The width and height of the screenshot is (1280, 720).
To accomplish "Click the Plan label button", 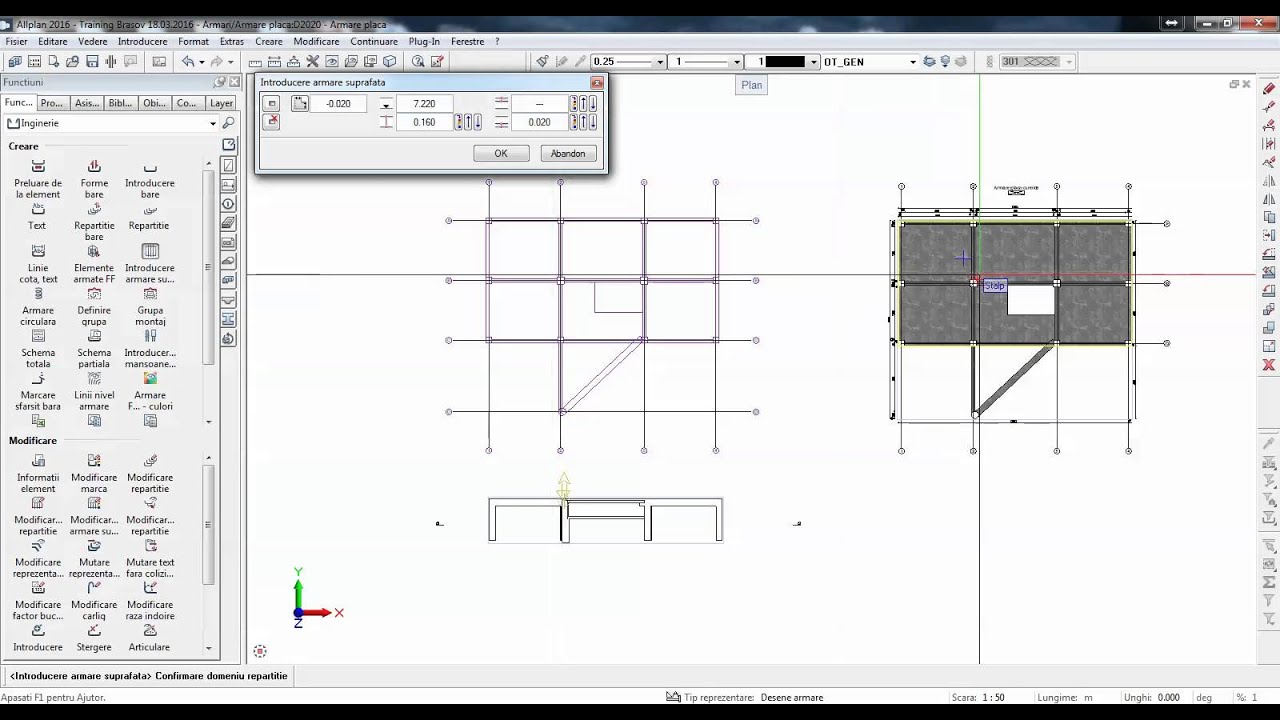I will pos(752,85).
